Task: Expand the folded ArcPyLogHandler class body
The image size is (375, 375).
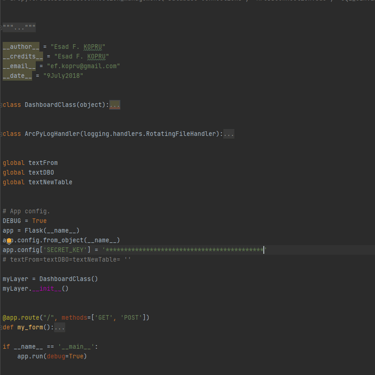Action: [229, 134]
